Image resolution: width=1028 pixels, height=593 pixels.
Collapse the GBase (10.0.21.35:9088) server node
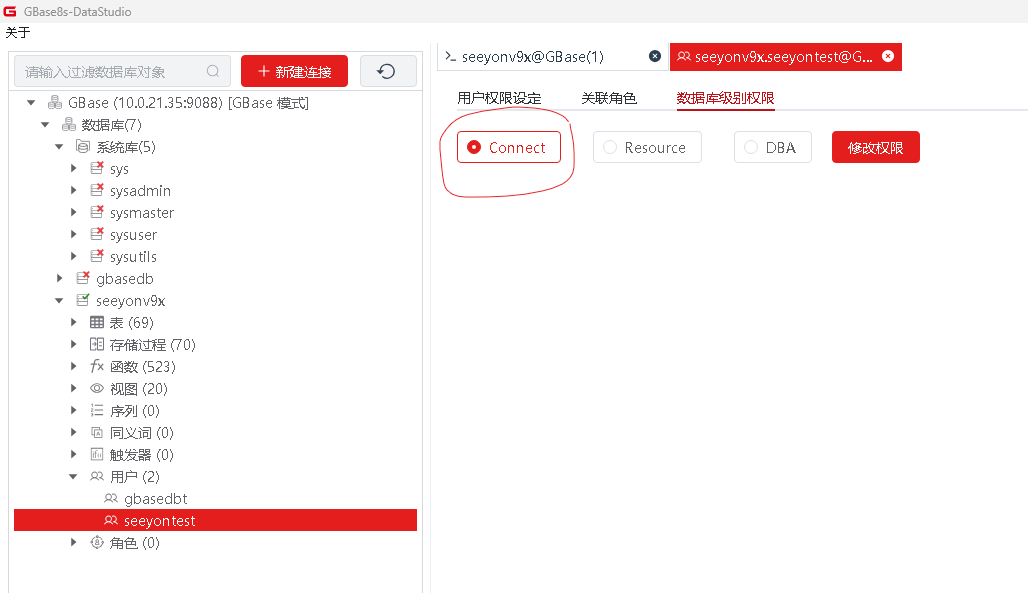pyautogui.click(x=31, y=102)
